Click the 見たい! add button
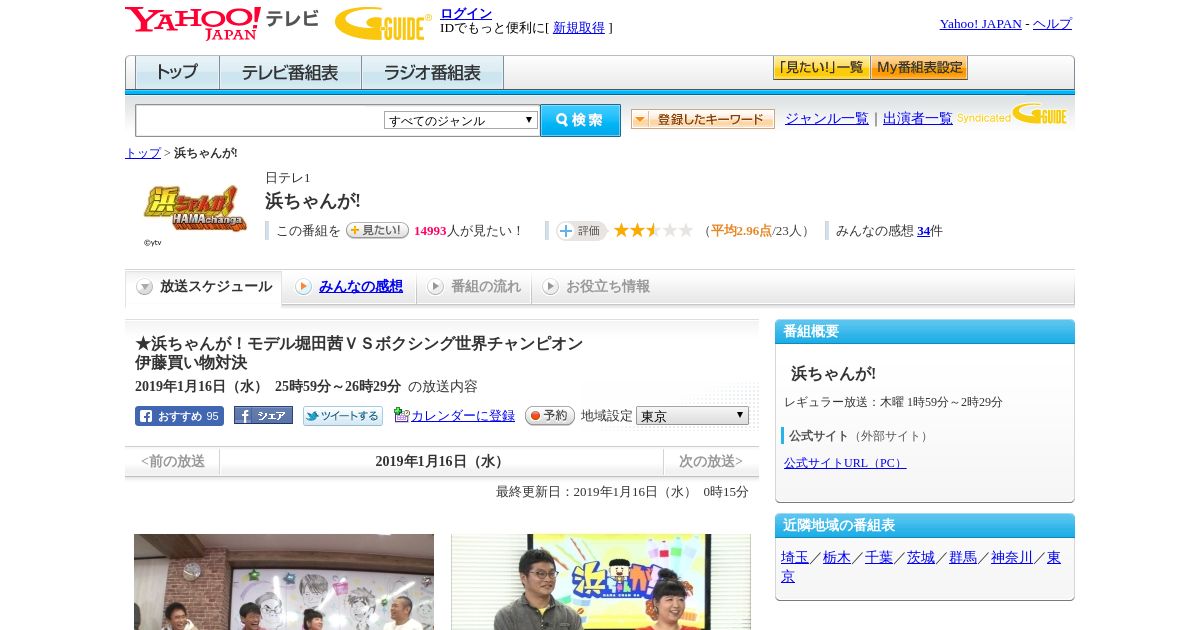 click(377, 230)
